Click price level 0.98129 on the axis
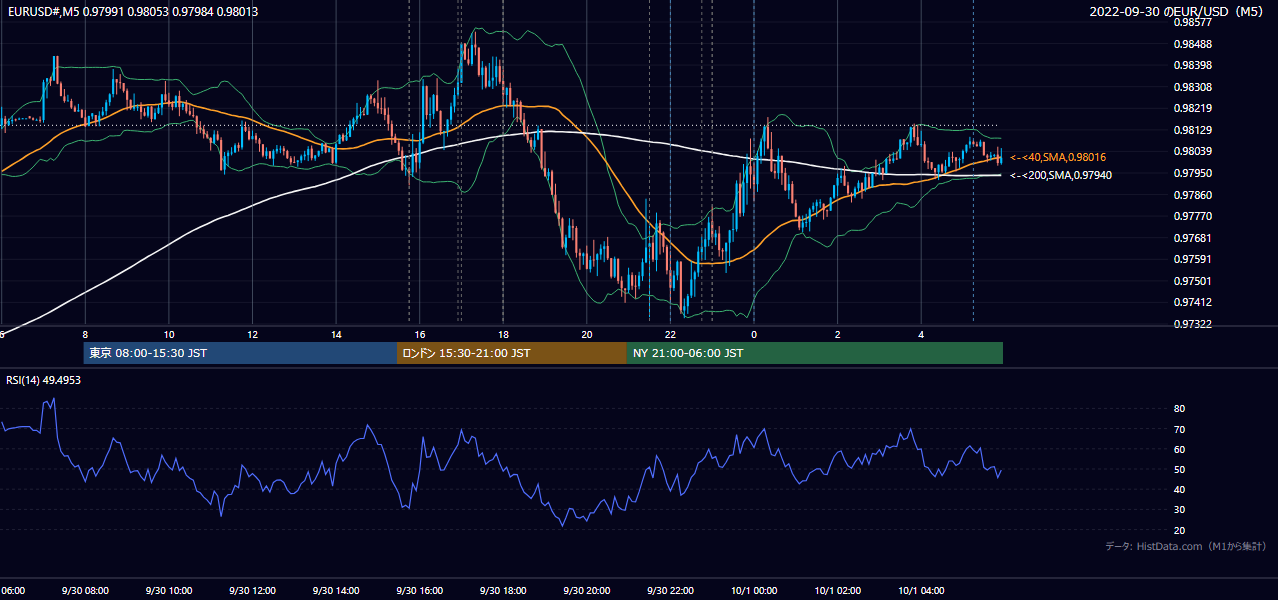 coord(1193,130)
